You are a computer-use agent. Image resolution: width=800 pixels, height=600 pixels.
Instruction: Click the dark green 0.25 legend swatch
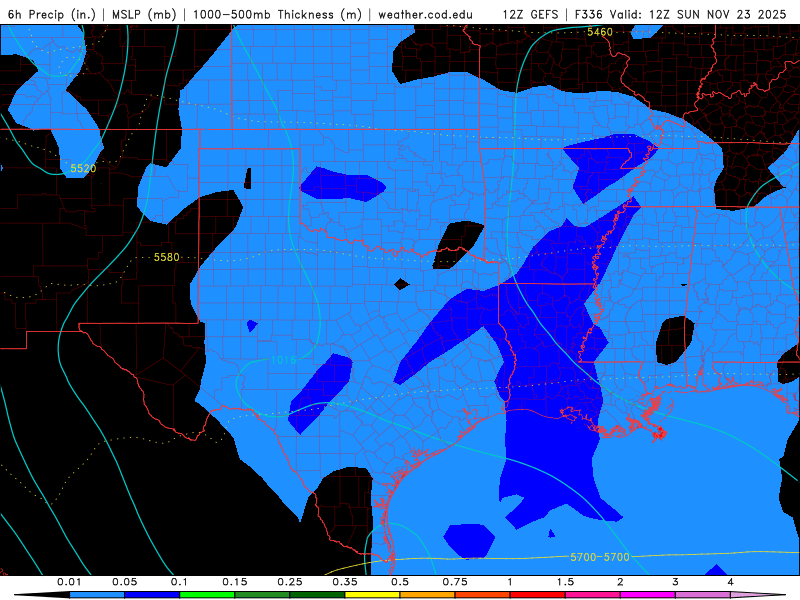coord(317,595)
